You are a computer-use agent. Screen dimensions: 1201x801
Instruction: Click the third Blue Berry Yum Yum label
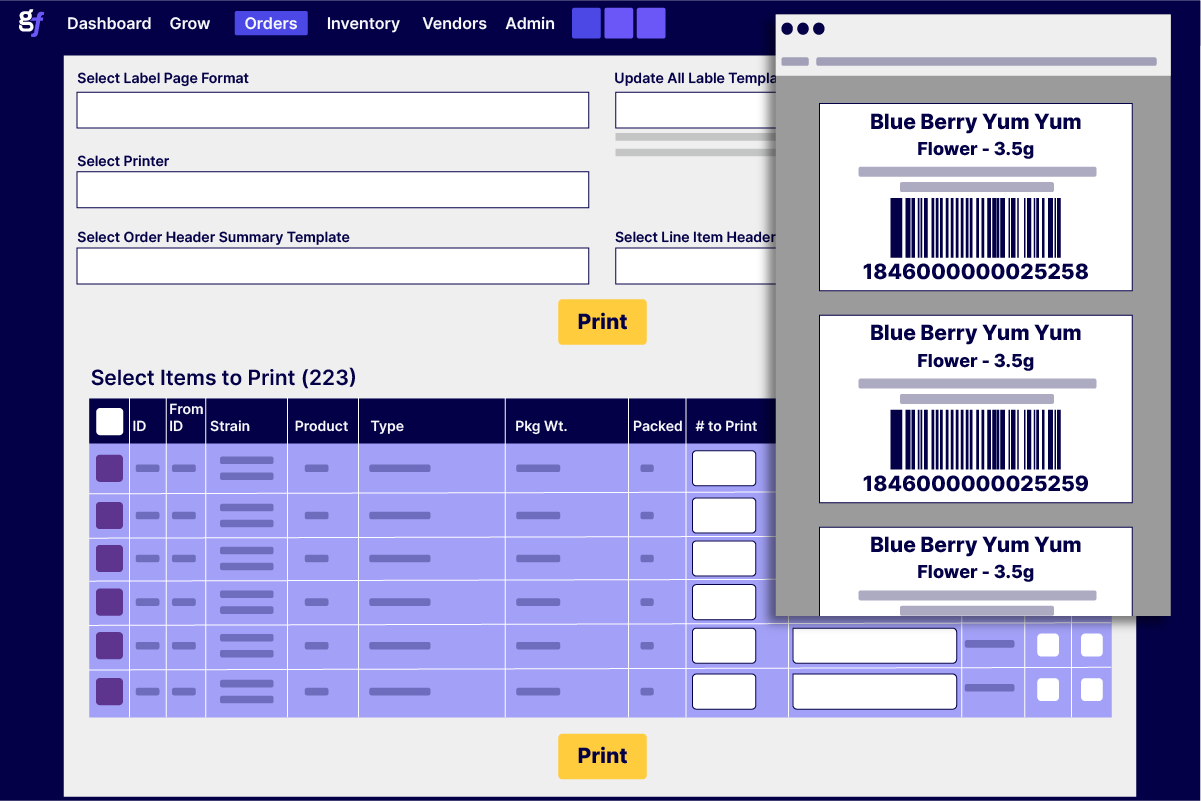tap(976, 571)
